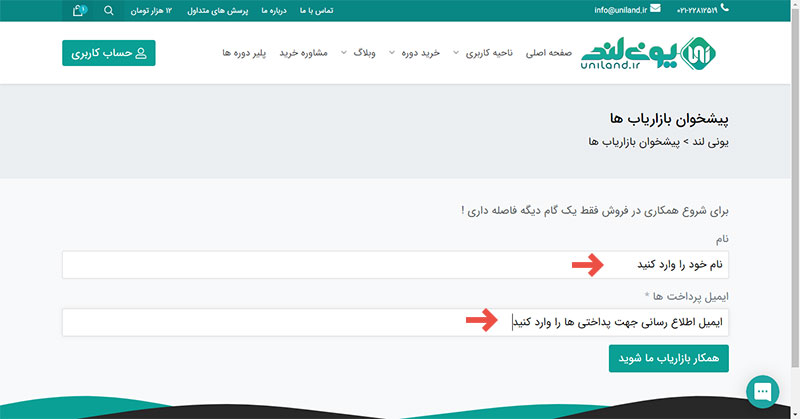Expand ناحیه کاربری dropdown menu
Screen dimensions: 800x419
tap(483, 53)
